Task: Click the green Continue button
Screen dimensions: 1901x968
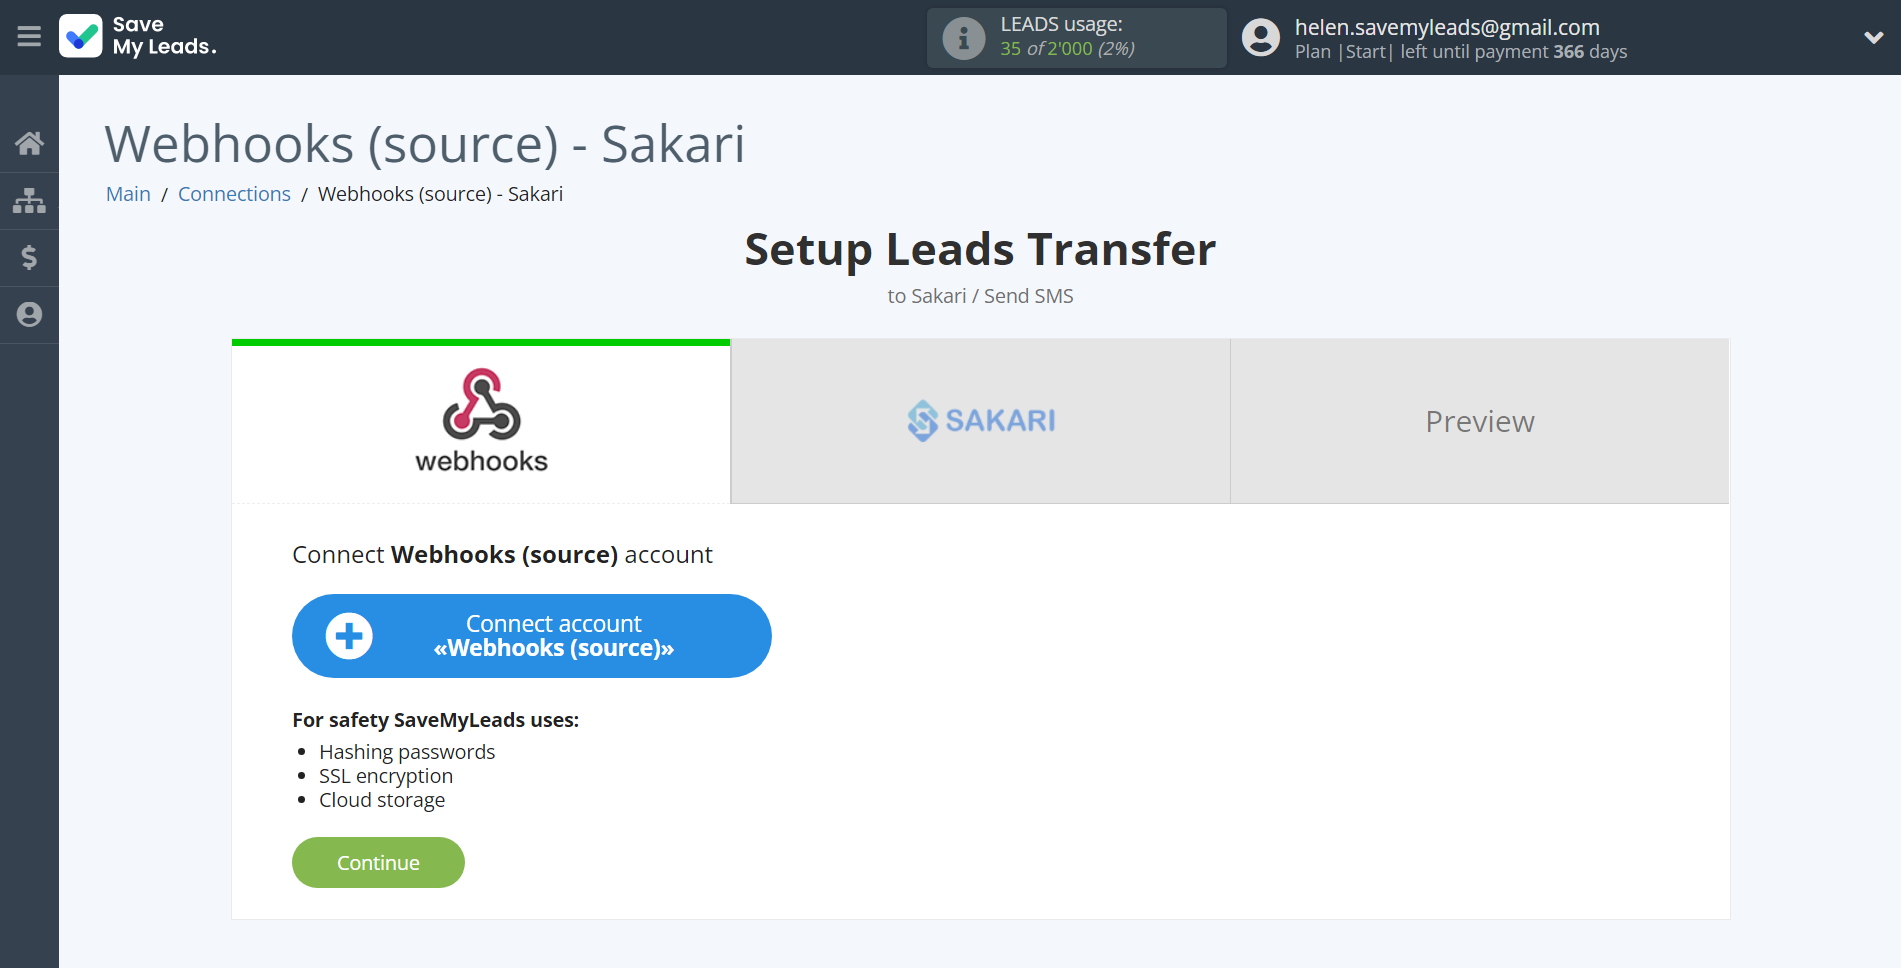Action: pyautogui.click(x=378, y=862)
